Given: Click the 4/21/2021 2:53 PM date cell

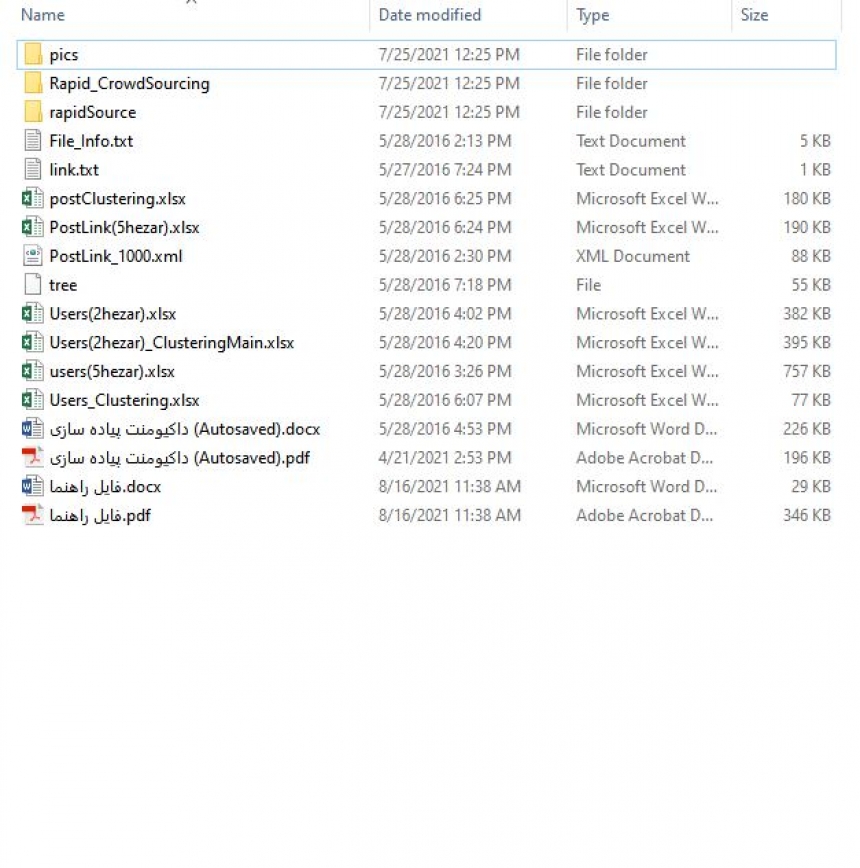Looking at the screenshot, I should 445,458.
